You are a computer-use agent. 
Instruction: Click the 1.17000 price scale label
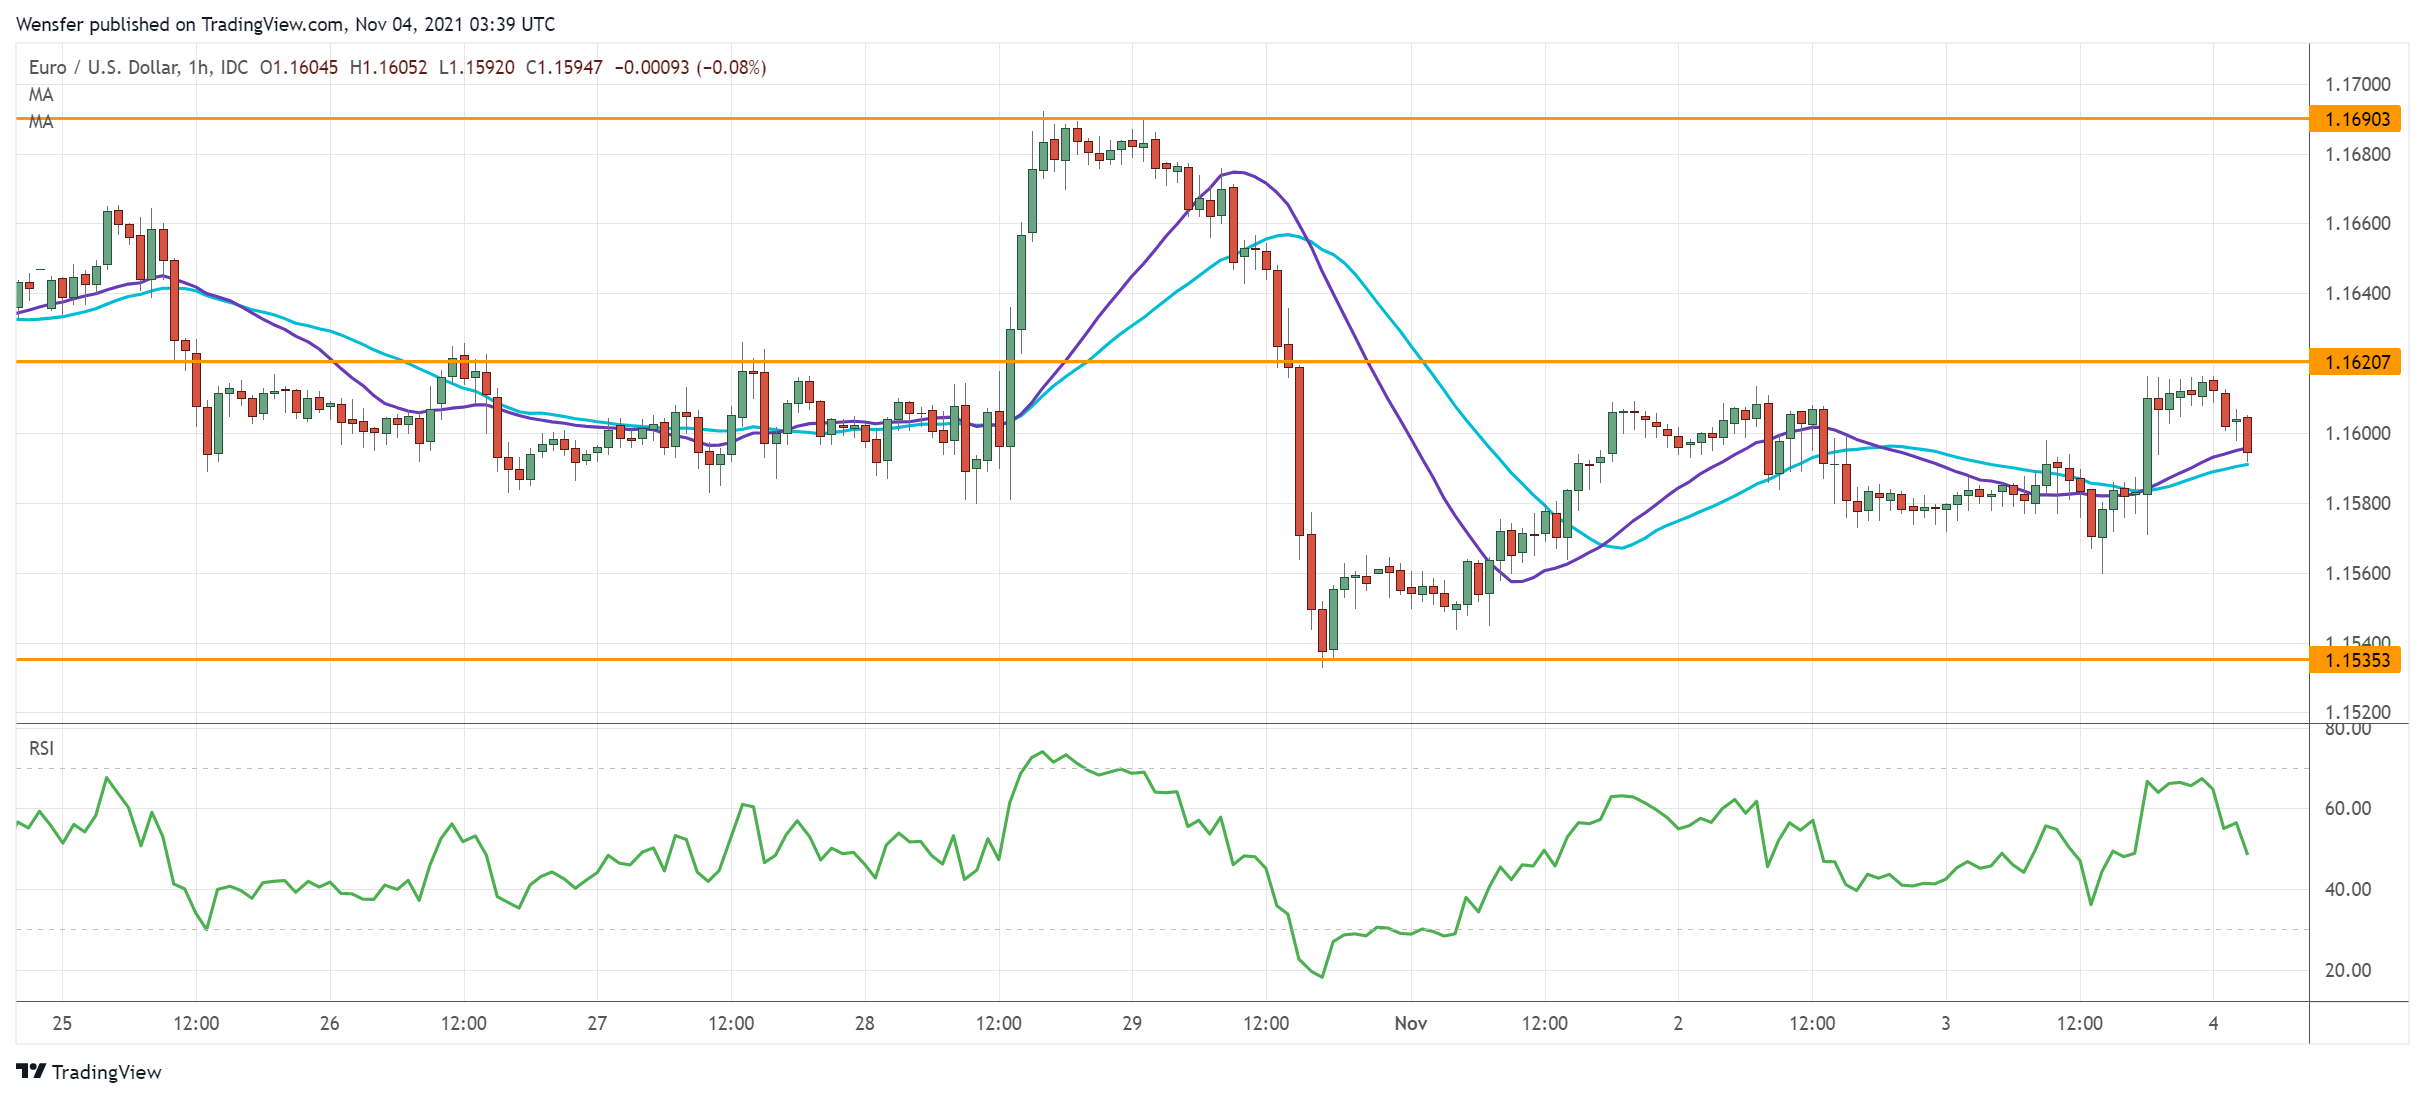(2357, 84)
